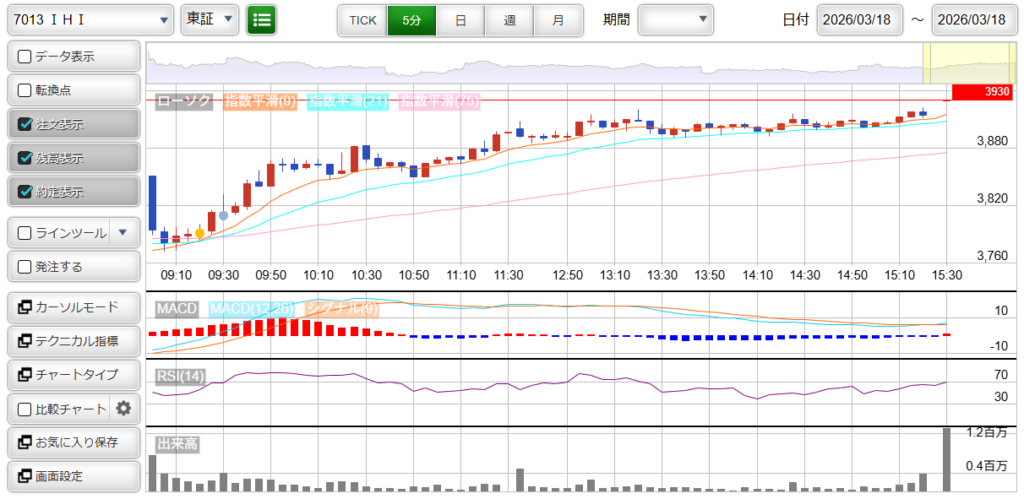Click the green list icon button

tap(262, 19)
